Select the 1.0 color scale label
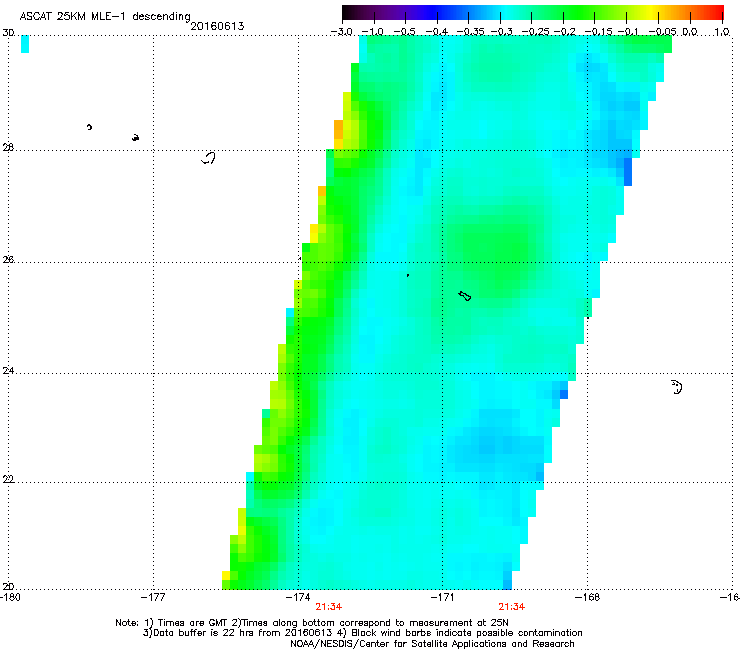Image resolution: width=740 pixels, height=650 pixels. coord(722,32)
